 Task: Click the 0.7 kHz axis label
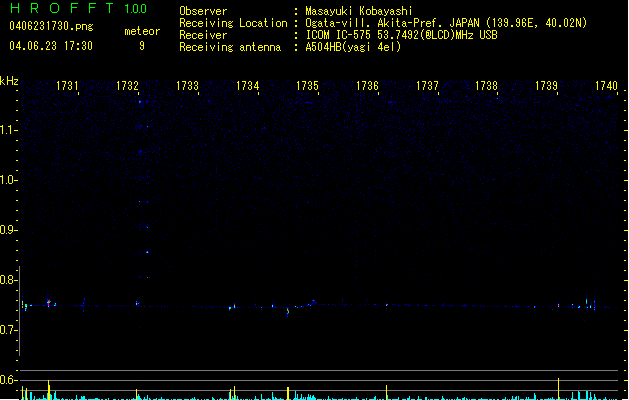point(8,330)
